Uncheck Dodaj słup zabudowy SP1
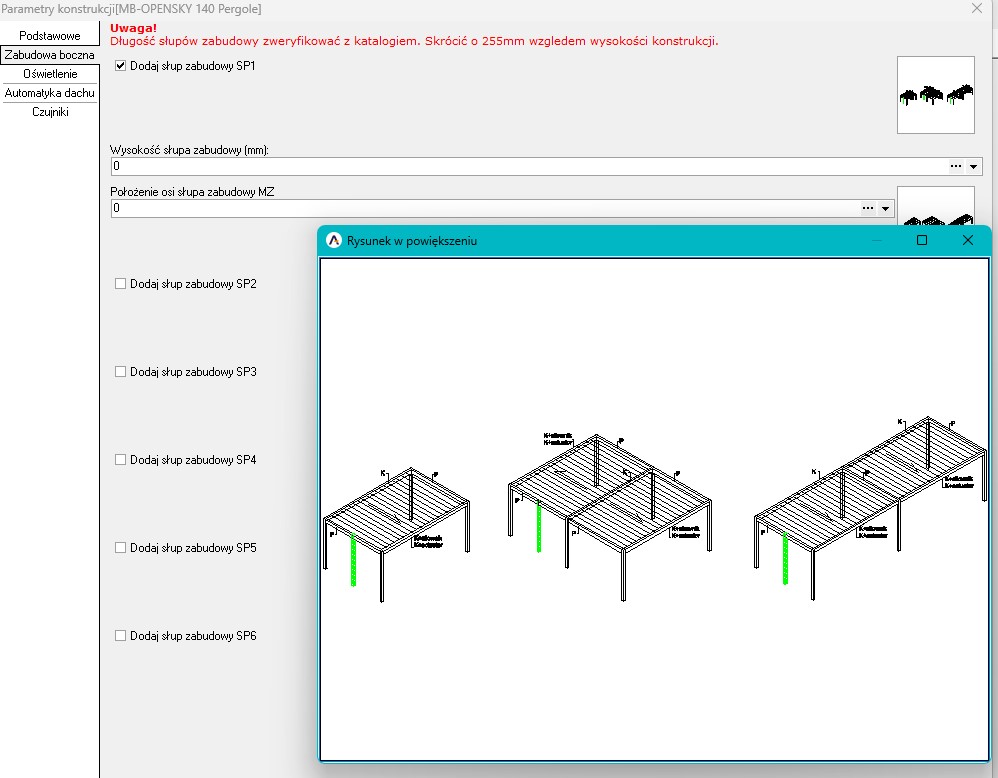The image size is (998, 778). click(x=121, y=66)
